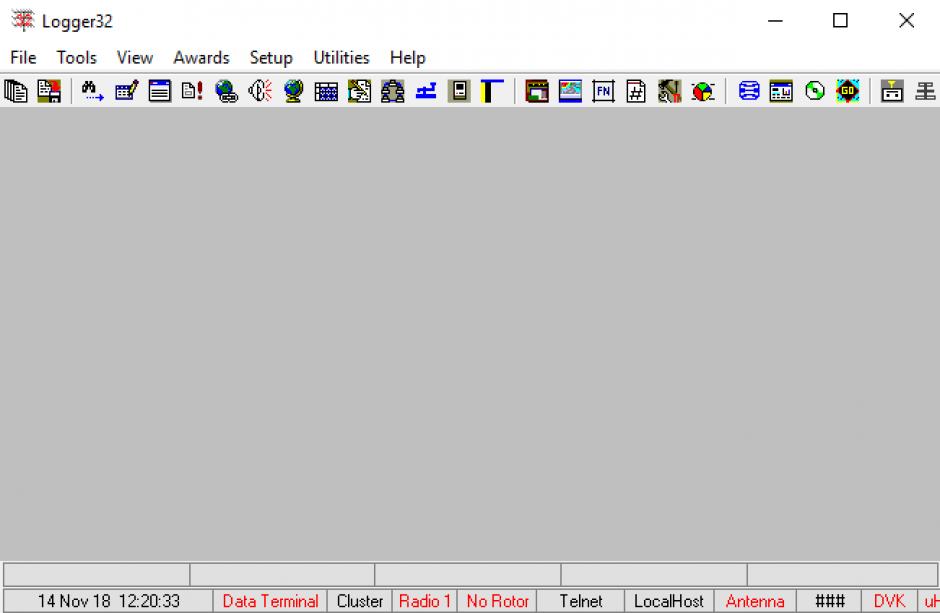Click the Logger32 title bar icon
The width and height of the screenshot is (940, 613).
coord(23,20)
